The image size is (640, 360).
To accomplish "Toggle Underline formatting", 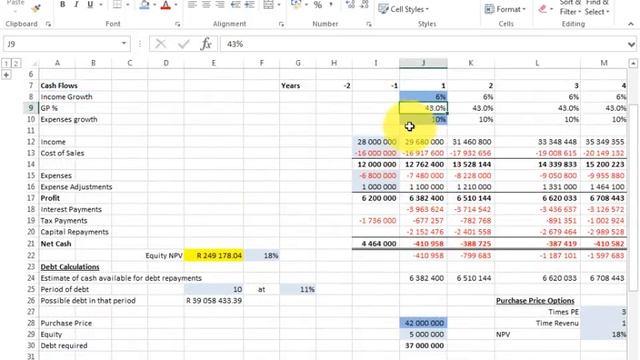I will pos(90,4).
